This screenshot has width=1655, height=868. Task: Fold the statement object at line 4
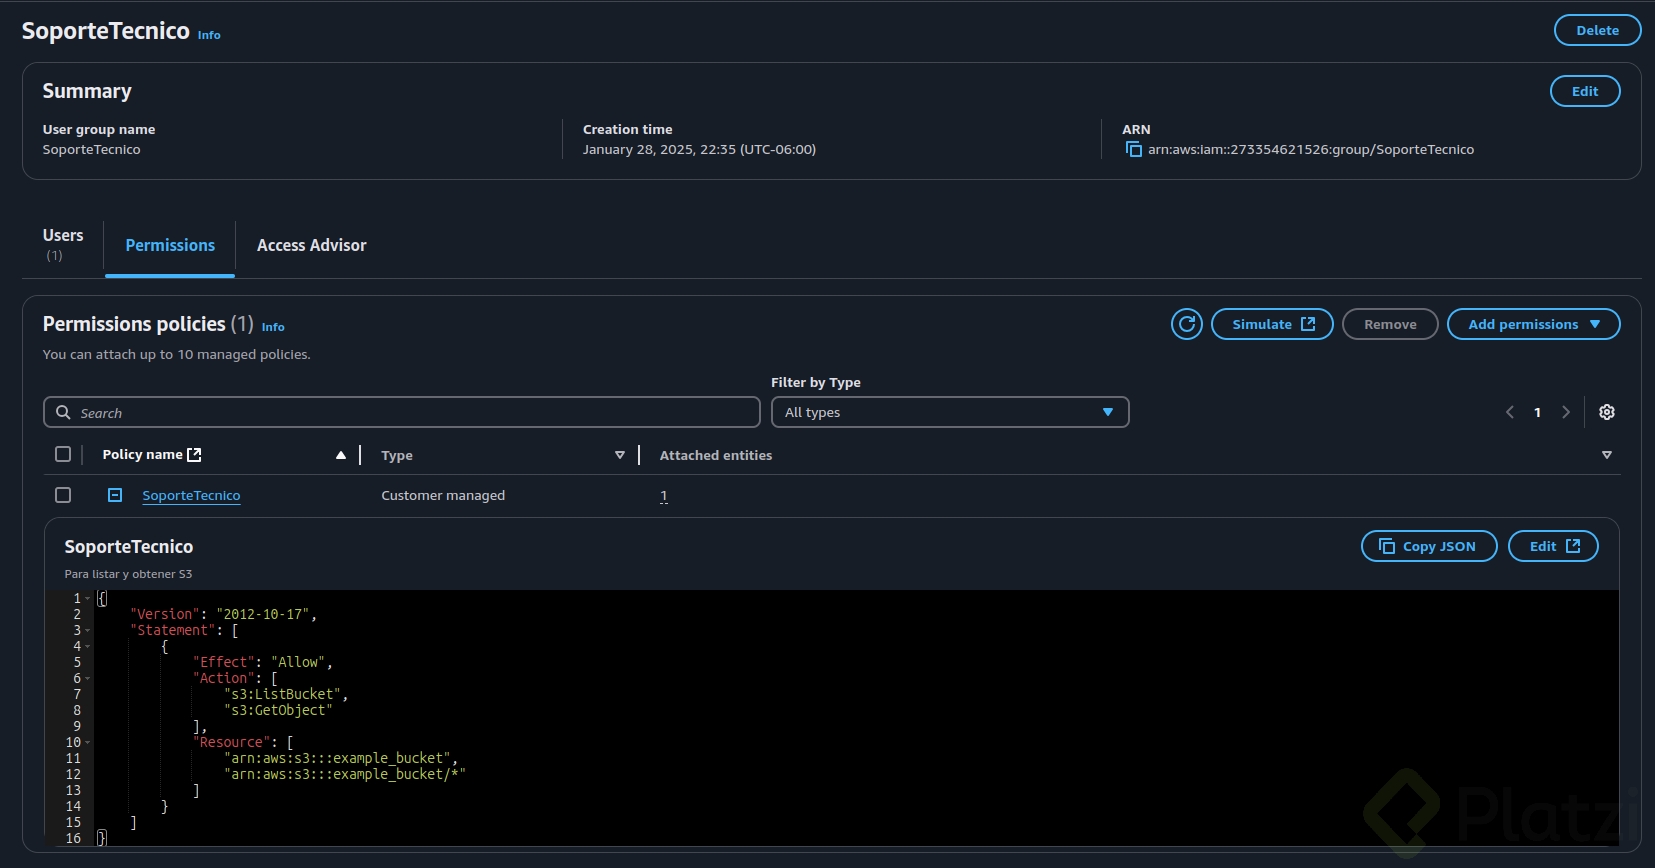point(88,646)
